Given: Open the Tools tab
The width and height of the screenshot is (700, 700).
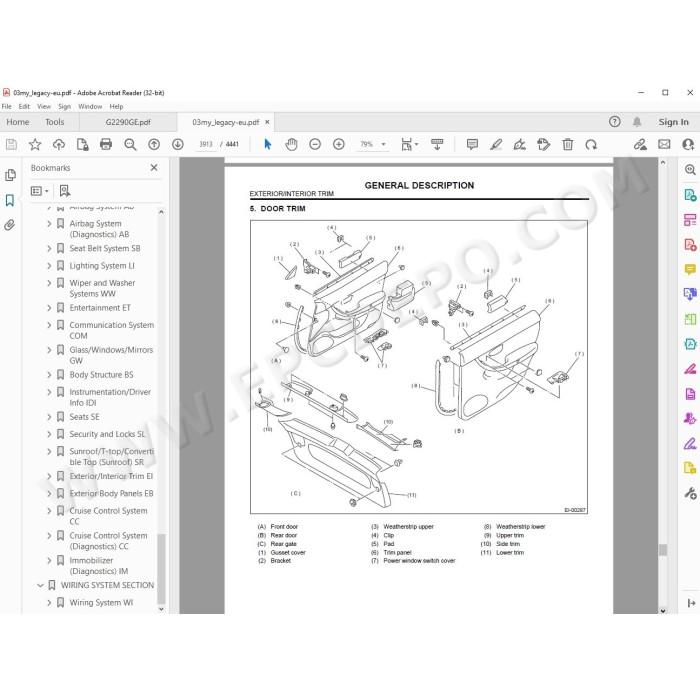Looking at the screenshot, I should (54, 122).
